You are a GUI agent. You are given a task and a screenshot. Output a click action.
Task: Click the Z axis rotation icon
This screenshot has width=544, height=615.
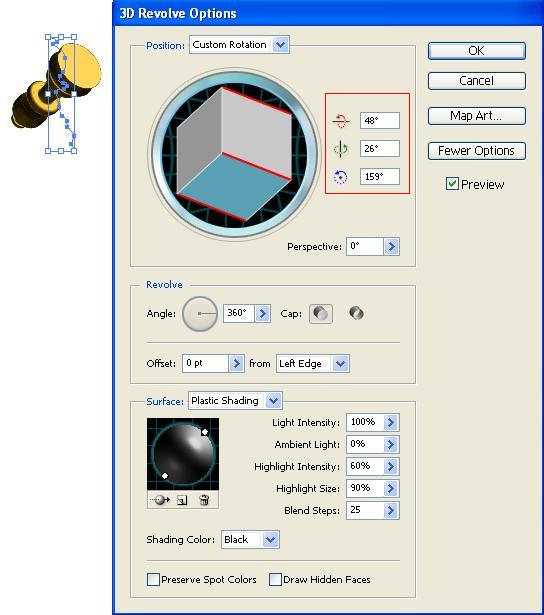point(340,177)
